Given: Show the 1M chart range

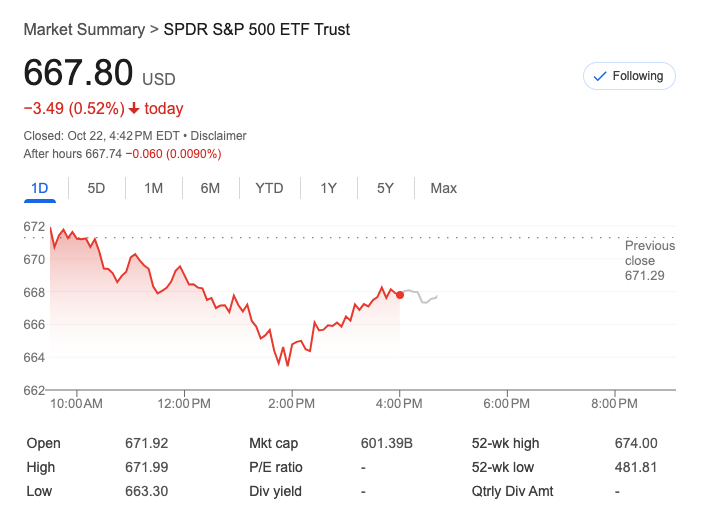Looking at the screenshot, I should (153, 188).
